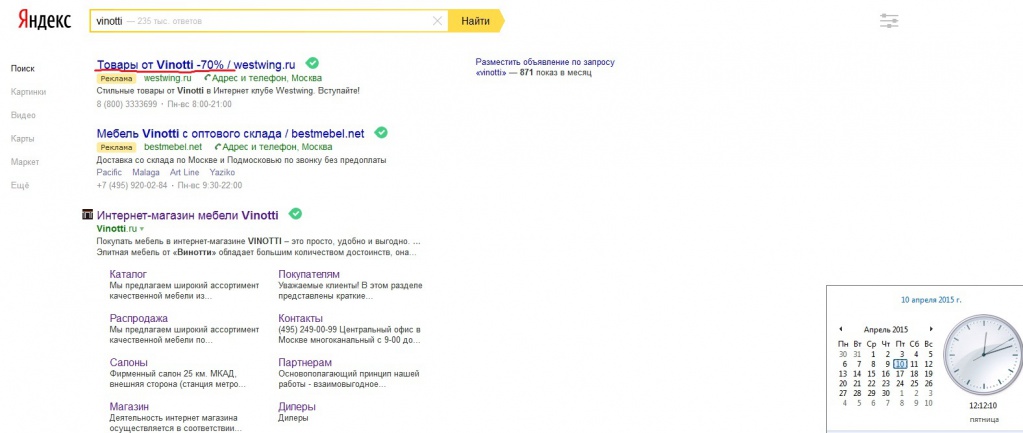Click verified badge next to Vinotti store
The height and width of the screenshot is (433, 1023).
[x=295, y=213]
